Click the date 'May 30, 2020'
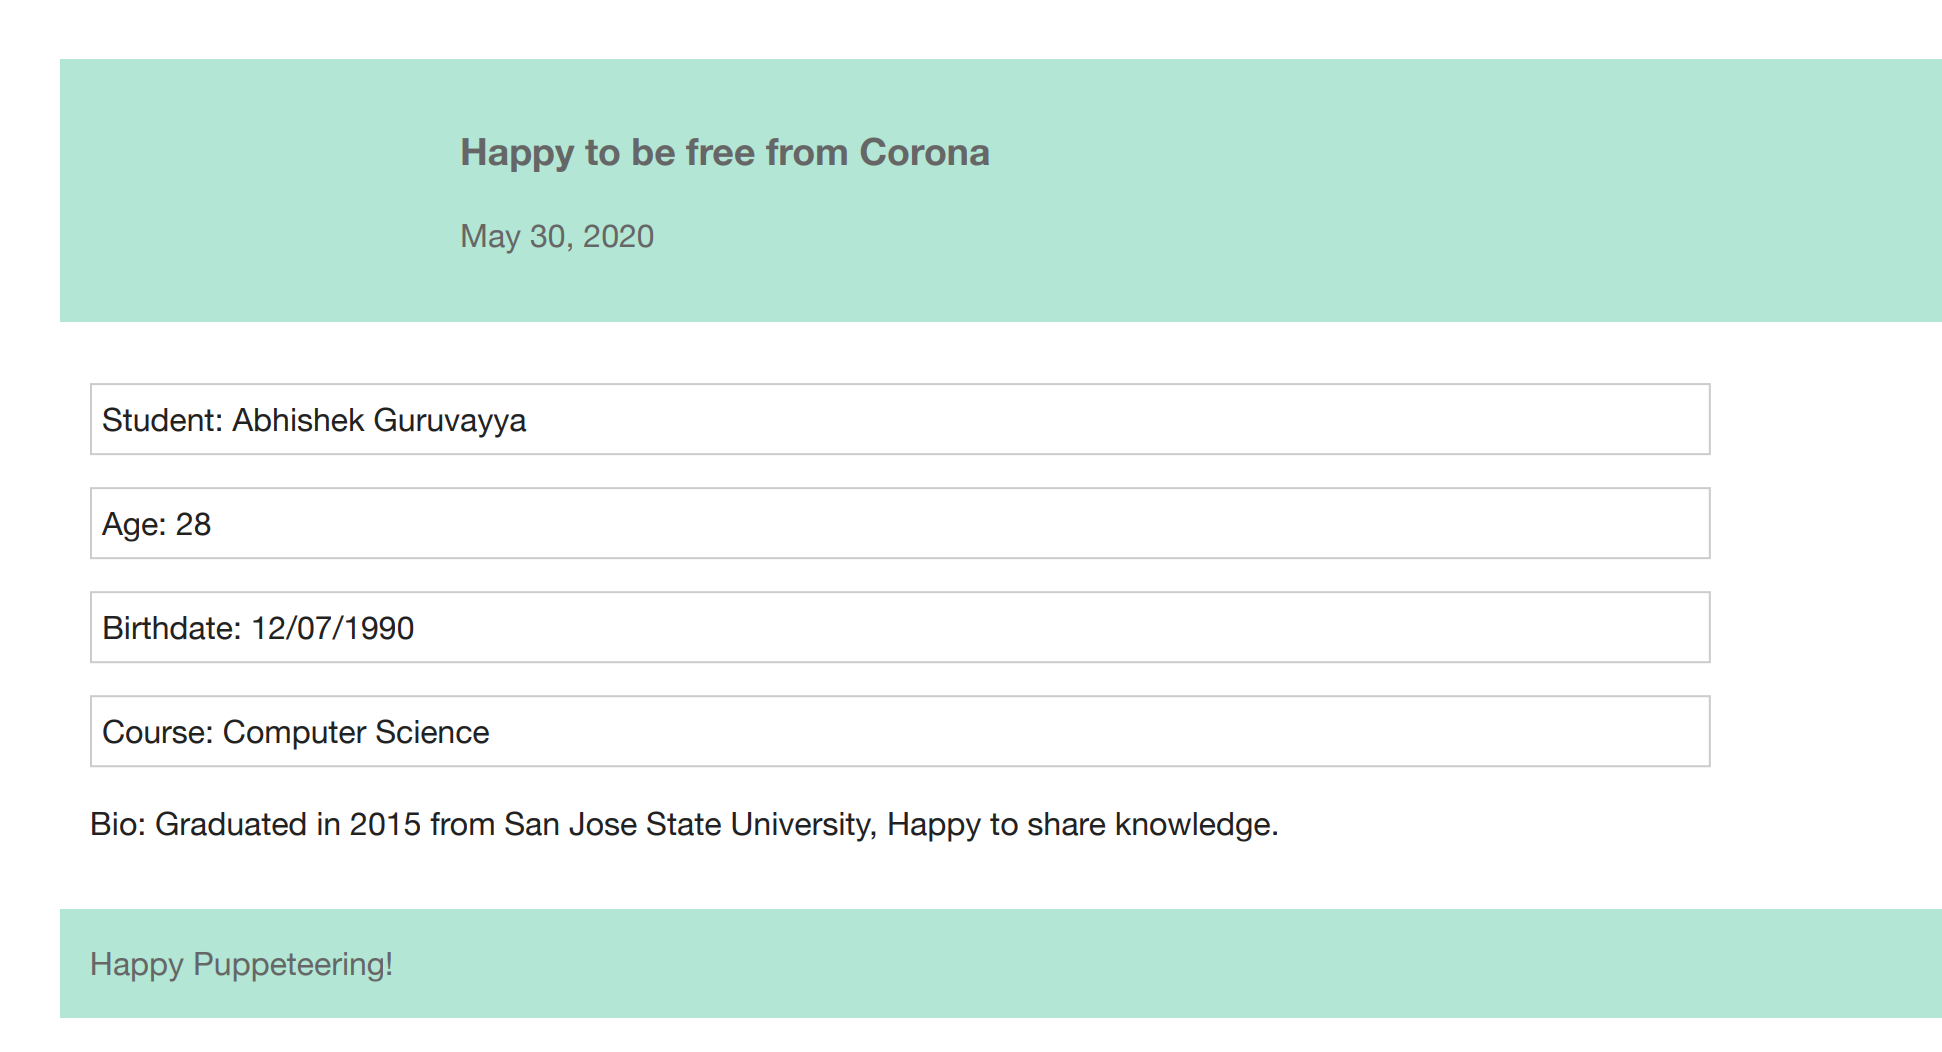Viewport: 1942px width, 1052px height. (556, 237)
